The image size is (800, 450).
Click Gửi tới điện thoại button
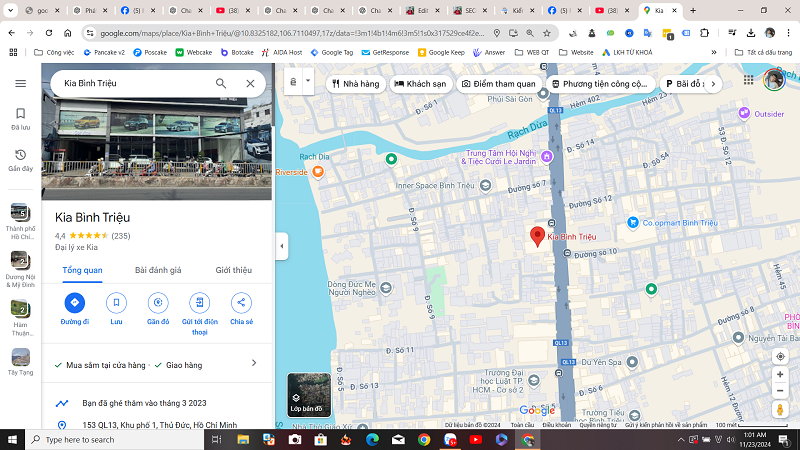199,314
